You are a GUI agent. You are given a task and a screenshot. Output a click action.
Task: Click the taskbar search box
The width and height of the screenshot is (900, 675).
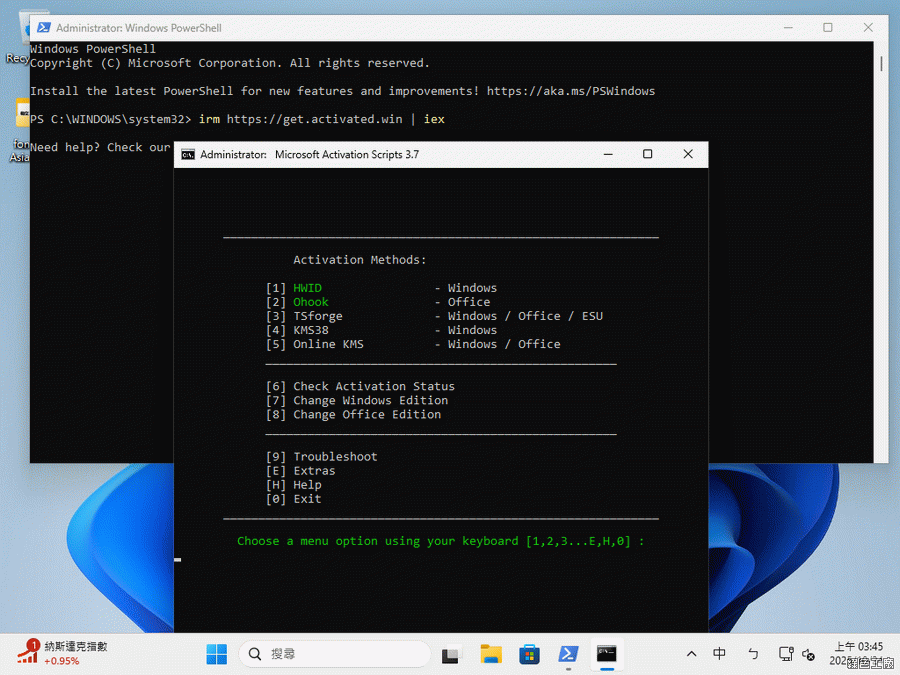point(335,654)
